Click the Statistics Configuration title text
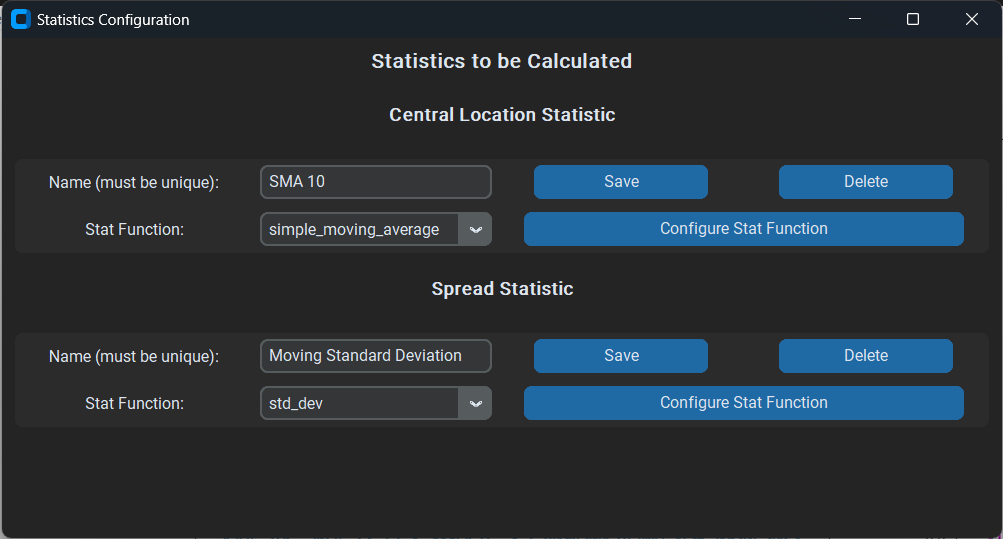Viewport: 1003px width, 539px height. [x=113, y=20]
